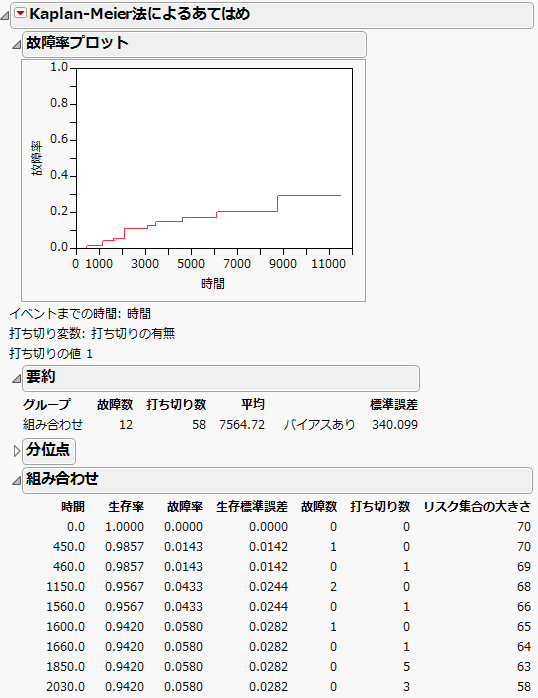Click the 時間 column header in 組み合わせ table
Image resolution: width=538 pixels, height=698 pixels.
coord(73,506)
